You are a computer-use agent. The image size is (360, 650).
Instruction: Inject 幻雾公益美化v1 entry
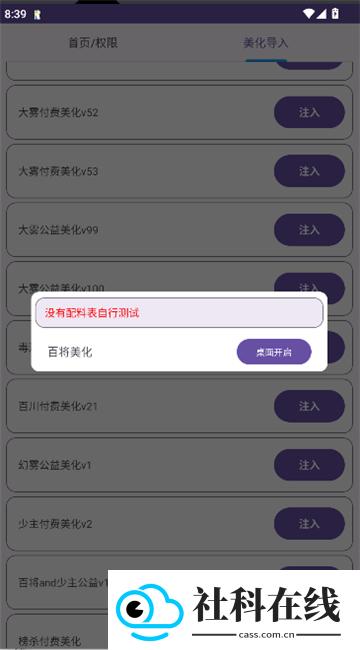click(x=309, y=465)
